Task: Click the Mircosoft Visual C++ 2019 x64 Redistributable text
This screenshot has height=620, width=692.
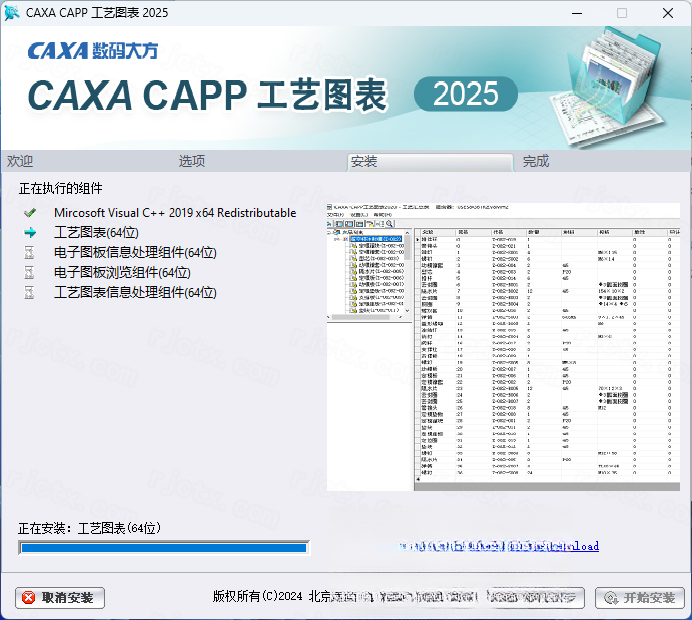Action: click(x=175, y=213)
